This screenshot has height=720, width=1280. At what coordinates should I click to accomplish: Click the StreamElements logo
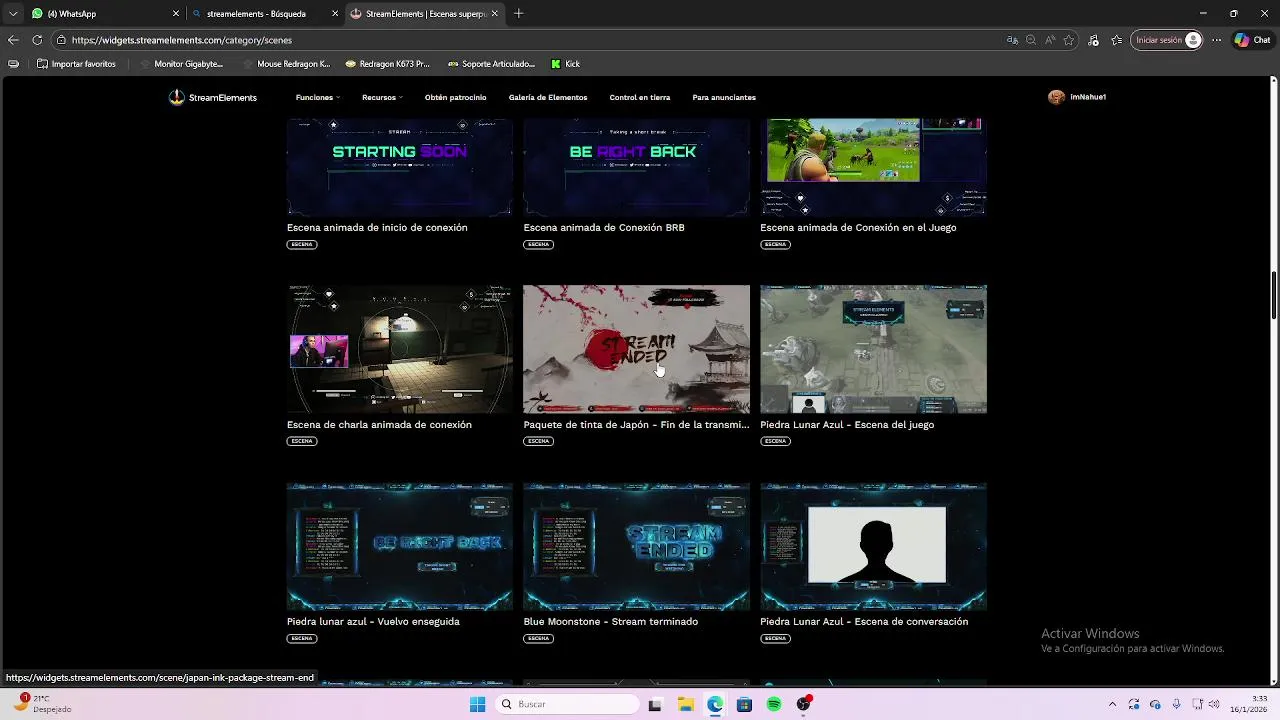(x=213, y=97)
